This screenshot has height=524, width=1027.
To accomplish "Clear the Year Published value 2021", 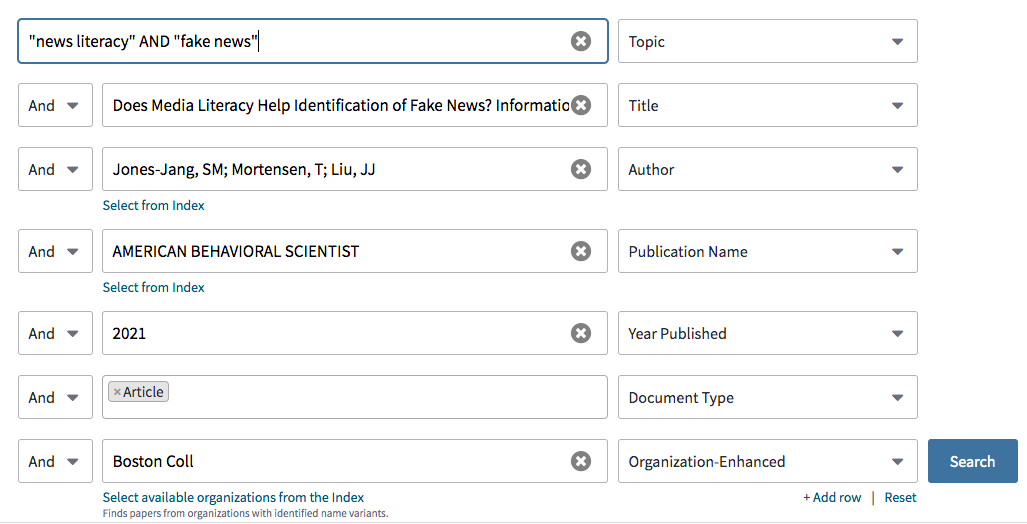I will tap(581, 333).
